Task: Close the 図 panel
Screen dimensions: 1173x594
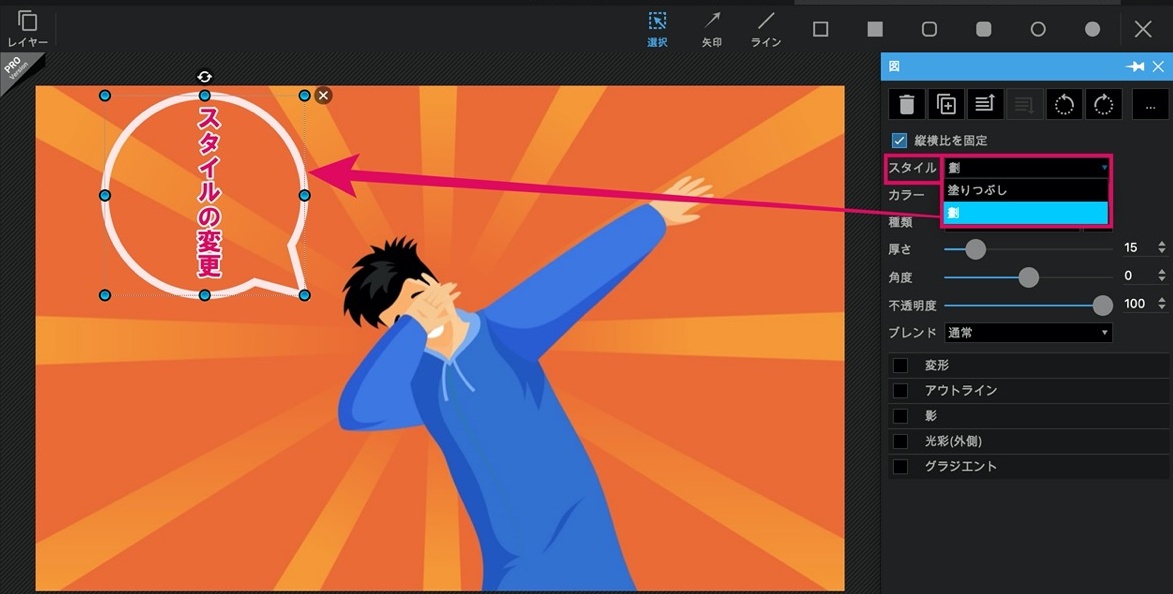Action: (1158, 67)
